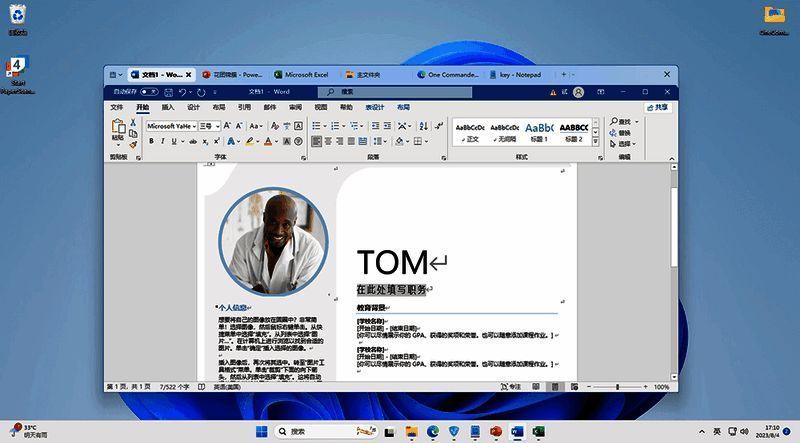Click the Copy icon in clipboard group
The width and height of the screenshot is (800, 443).
click(x=133, y=134)
